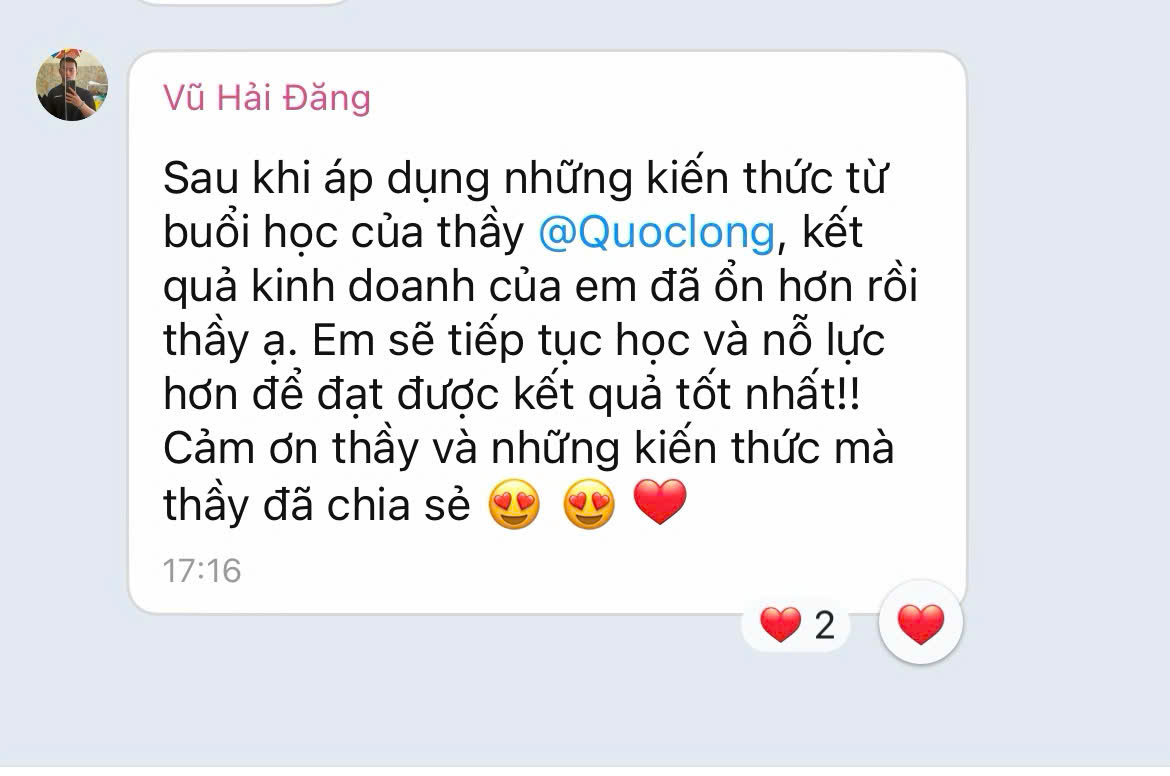This screenshot has height=776, width=1170.
Task: Click the first heart-eyes emoji in message
Action: (514, 504)
